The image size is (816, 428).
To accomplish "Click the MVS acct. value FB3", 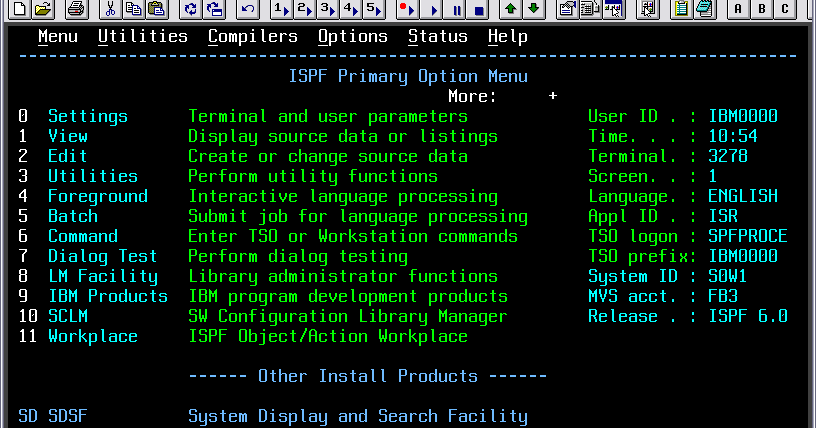I will coord(723,296).
